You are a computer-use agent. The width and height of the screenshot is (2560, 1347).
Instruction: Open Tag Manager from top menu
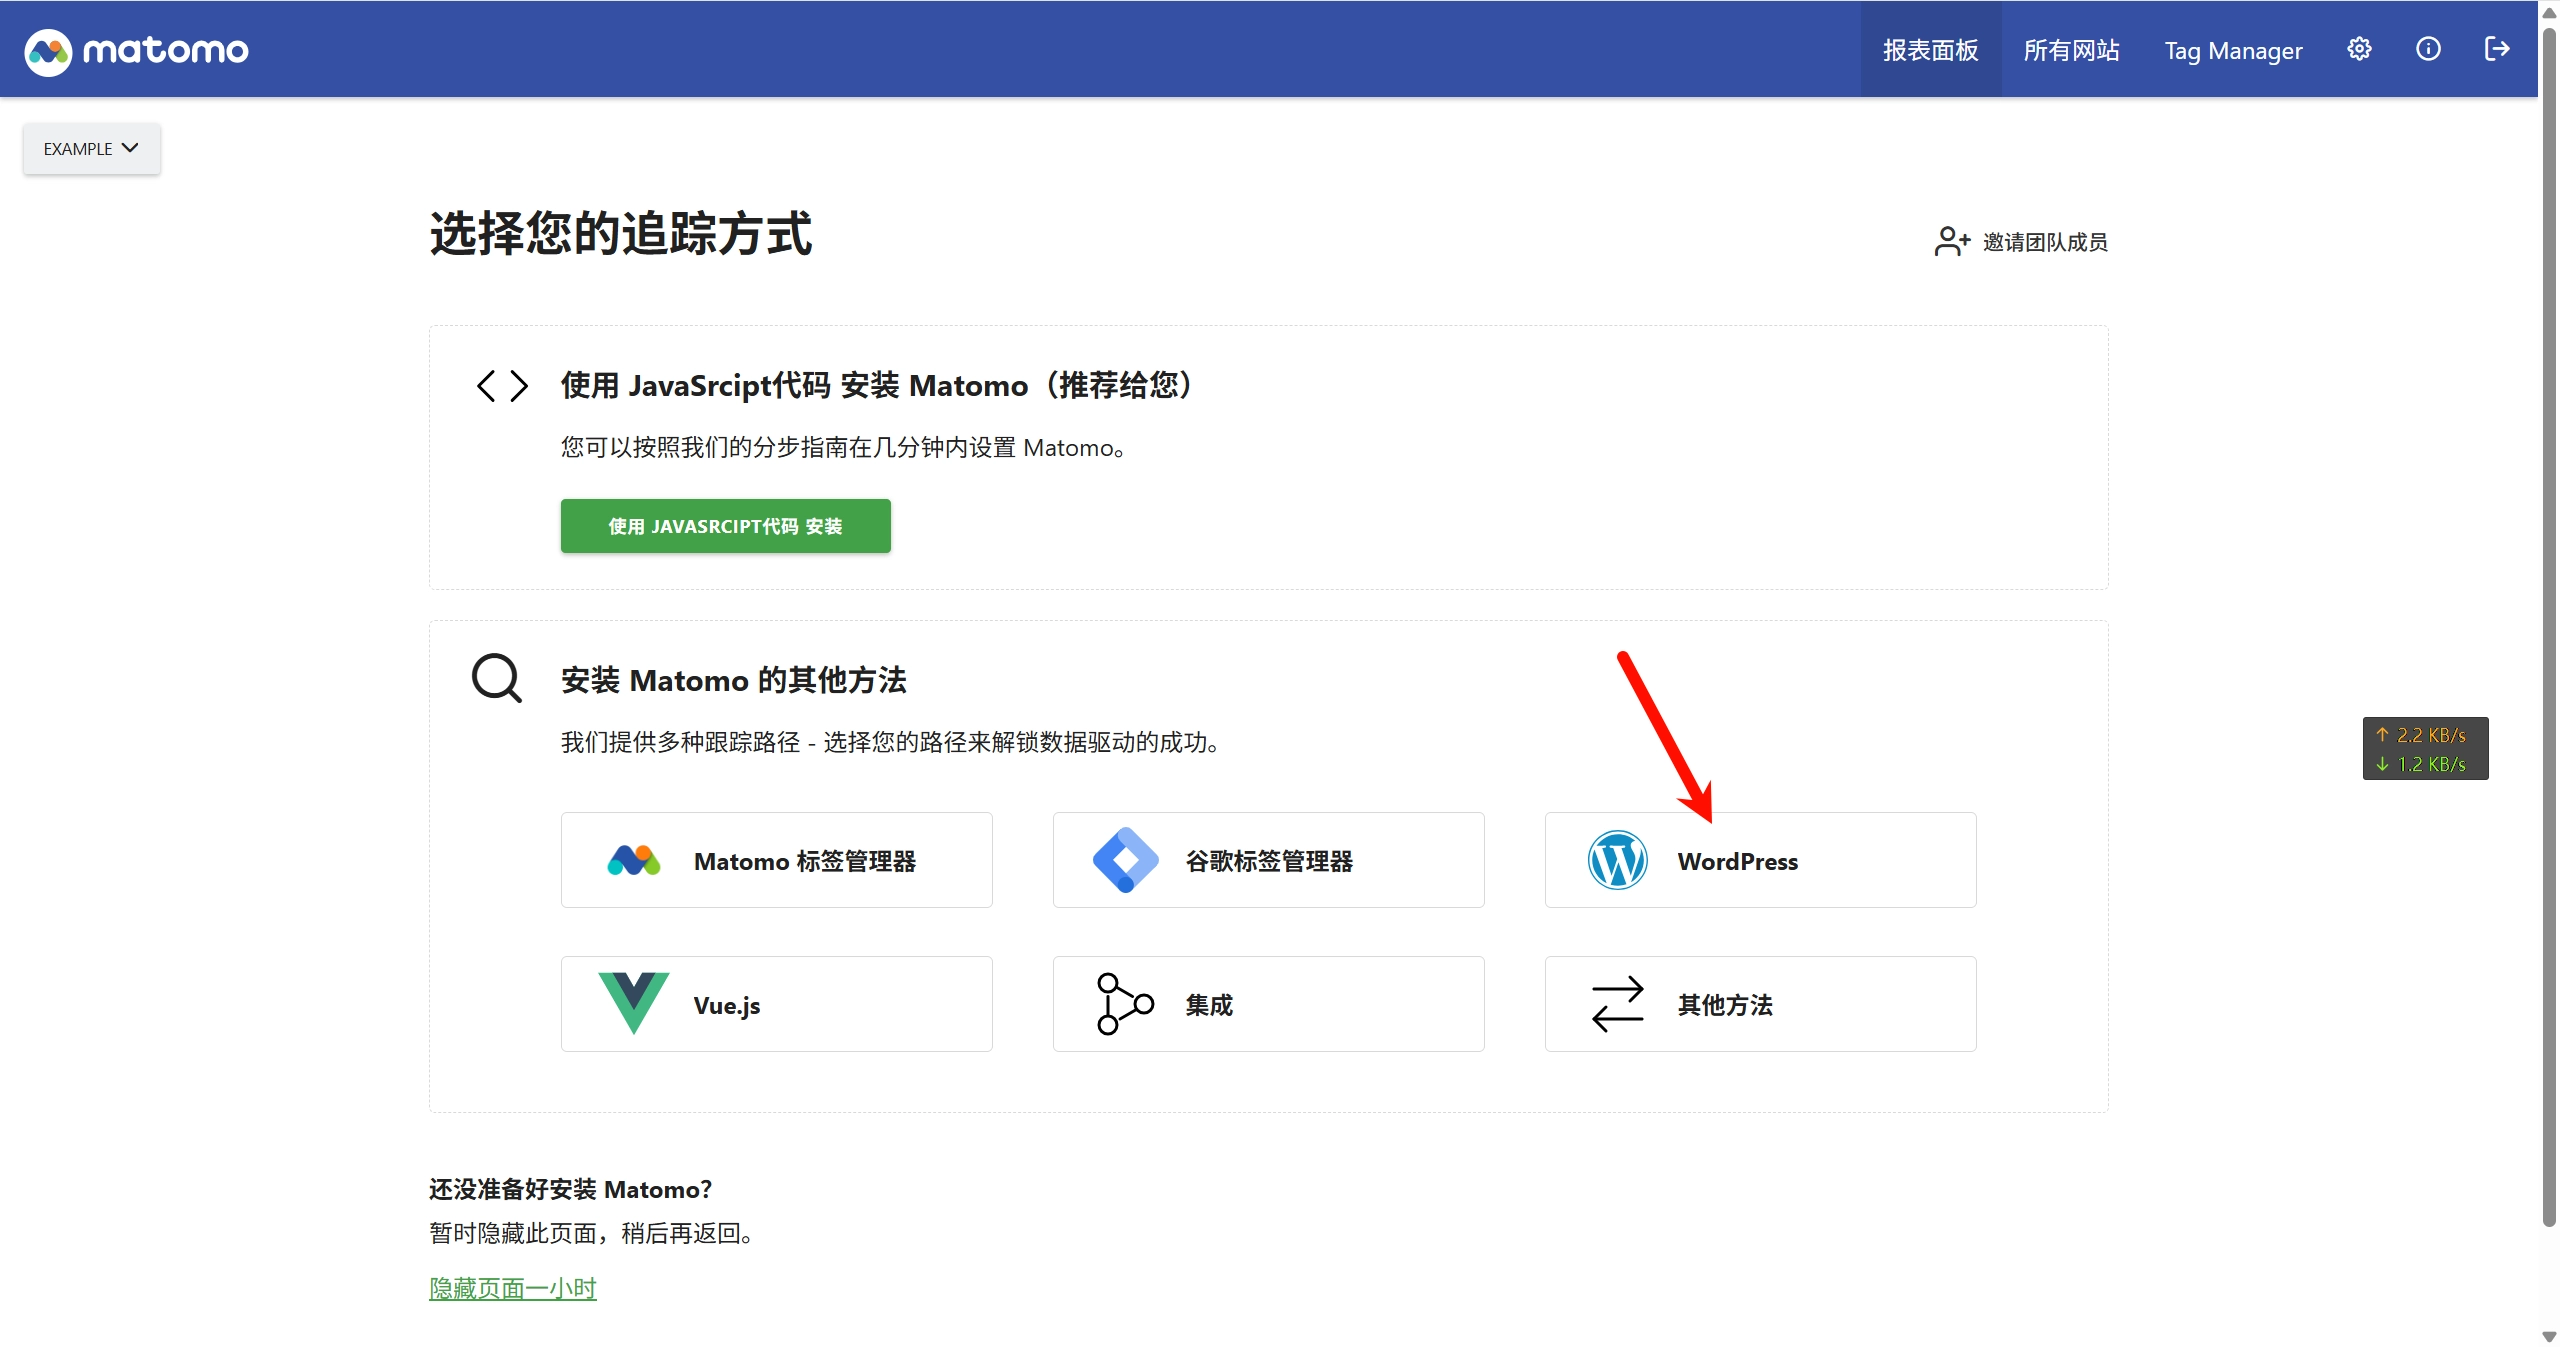click(x=2233, y=49)
